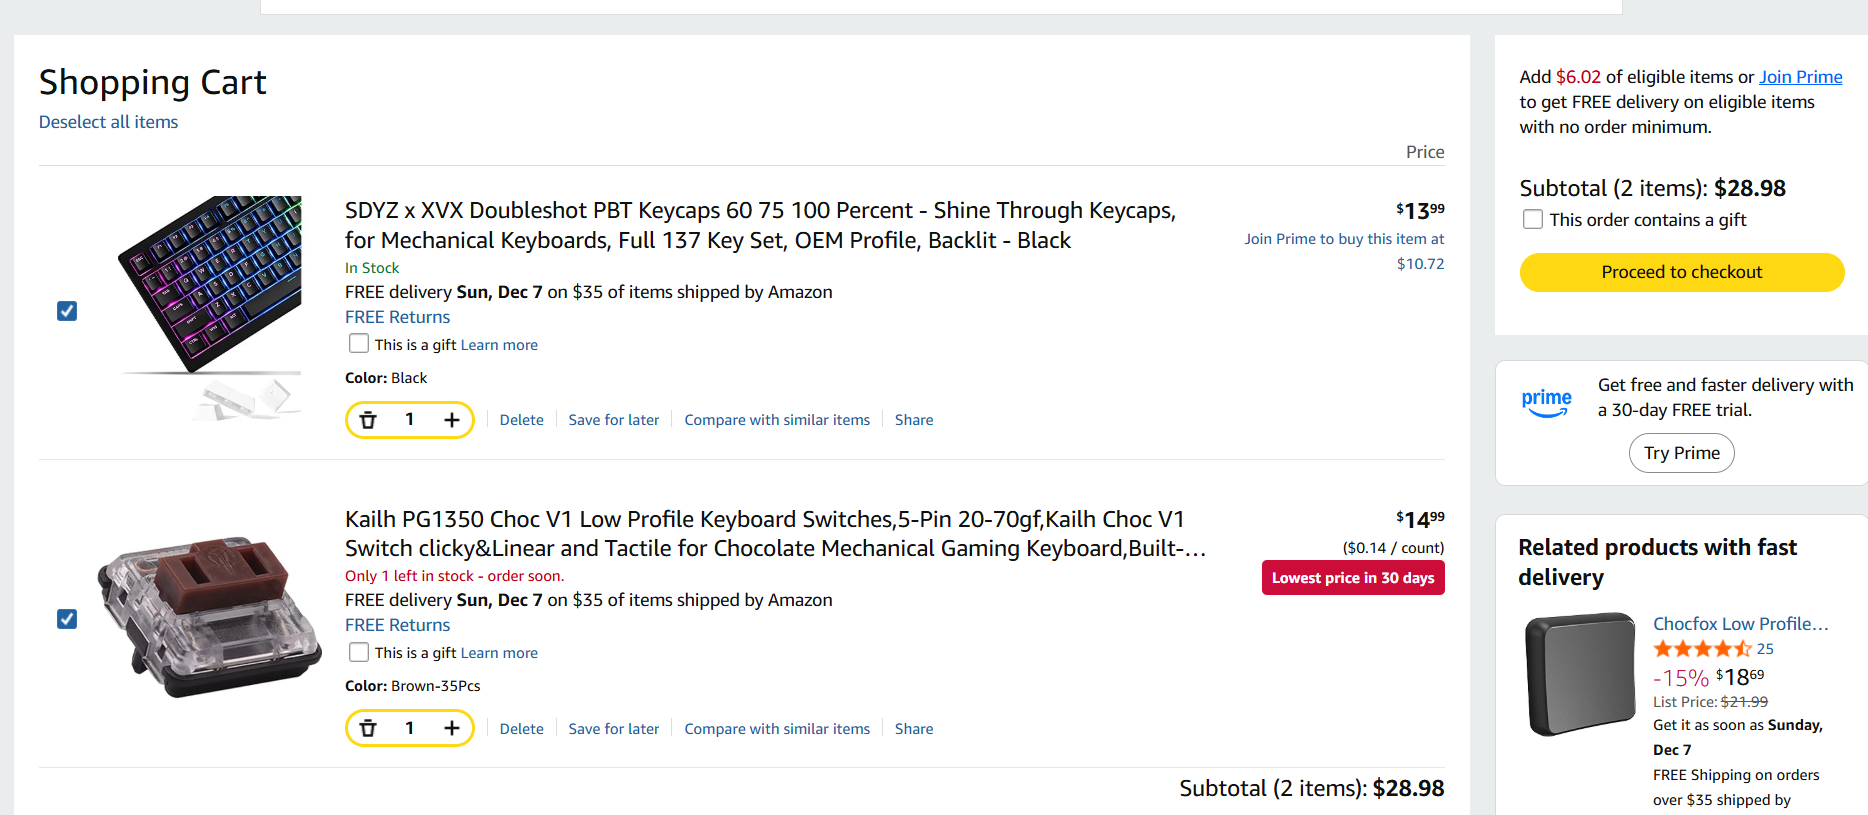Screen dimensions: 1868x815
Task: Deselect the Kailh switches item checkbox
Action: tap(67, 619)
